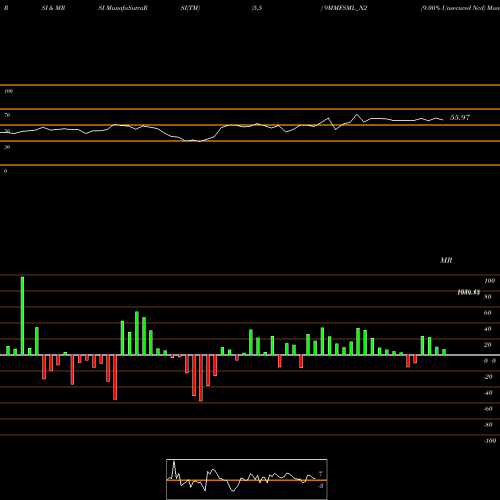This screenshot has height=500, width=500.
Task: Click the '(5,5' parameter text
Action: (257, 8)
